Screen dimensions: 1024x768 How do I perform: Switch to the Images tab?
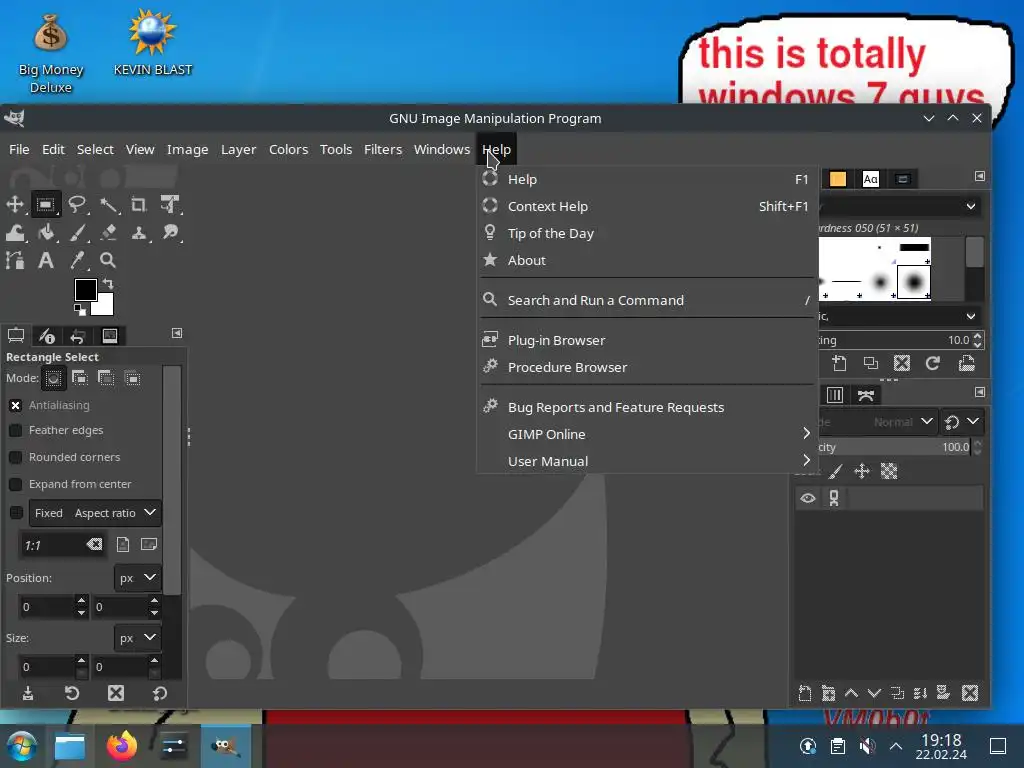(x=110, y=336)
